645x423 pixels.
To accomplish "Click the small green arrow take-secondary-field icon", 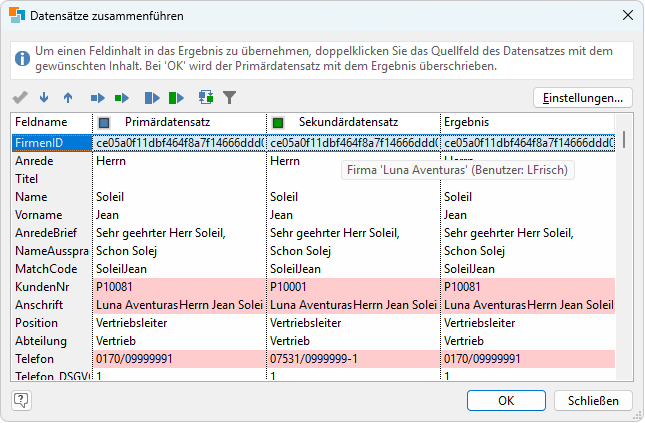I will pyautogui.click(x=122, y=98).
